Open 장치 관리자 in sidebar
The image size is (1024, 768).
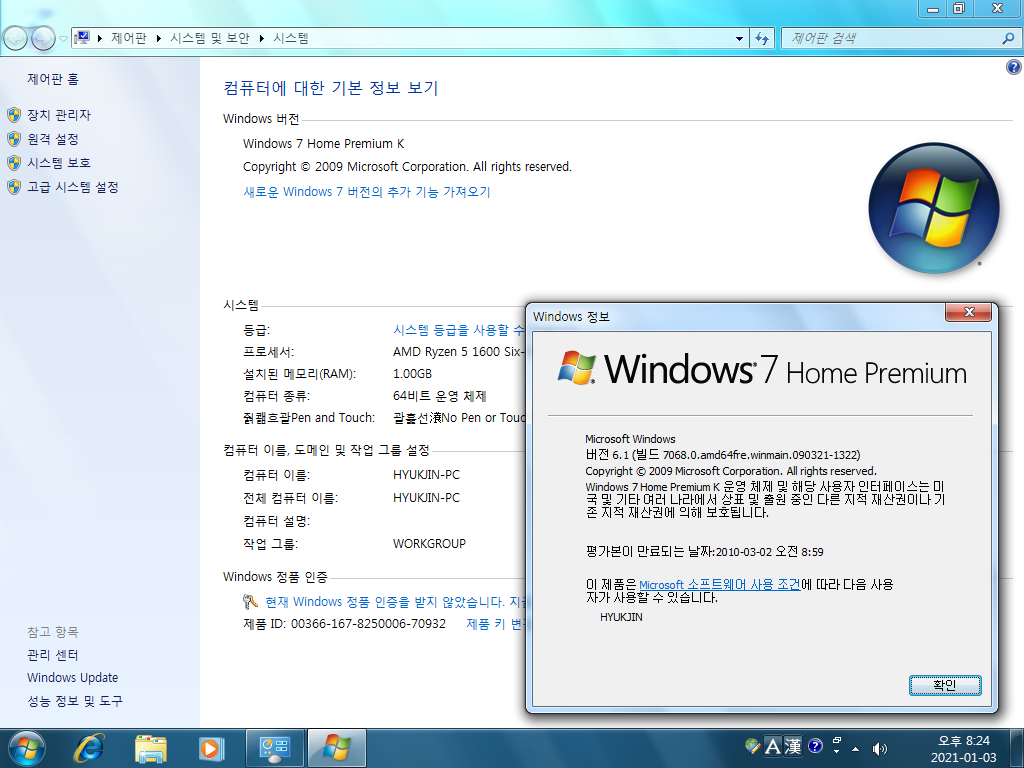click(59, 115)
